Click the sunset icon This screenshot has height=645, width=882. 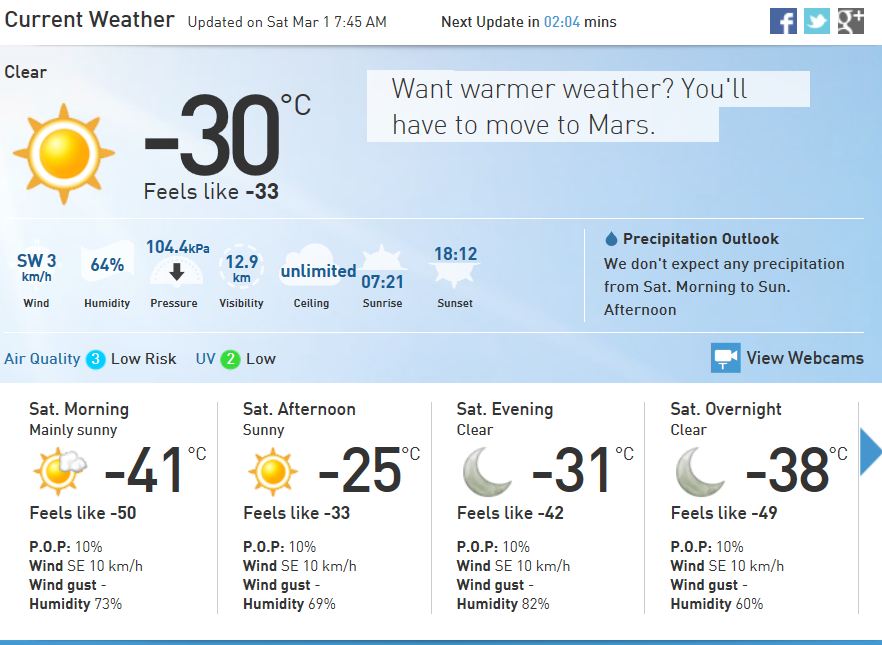pyautogui.click(x=455, y=267)
